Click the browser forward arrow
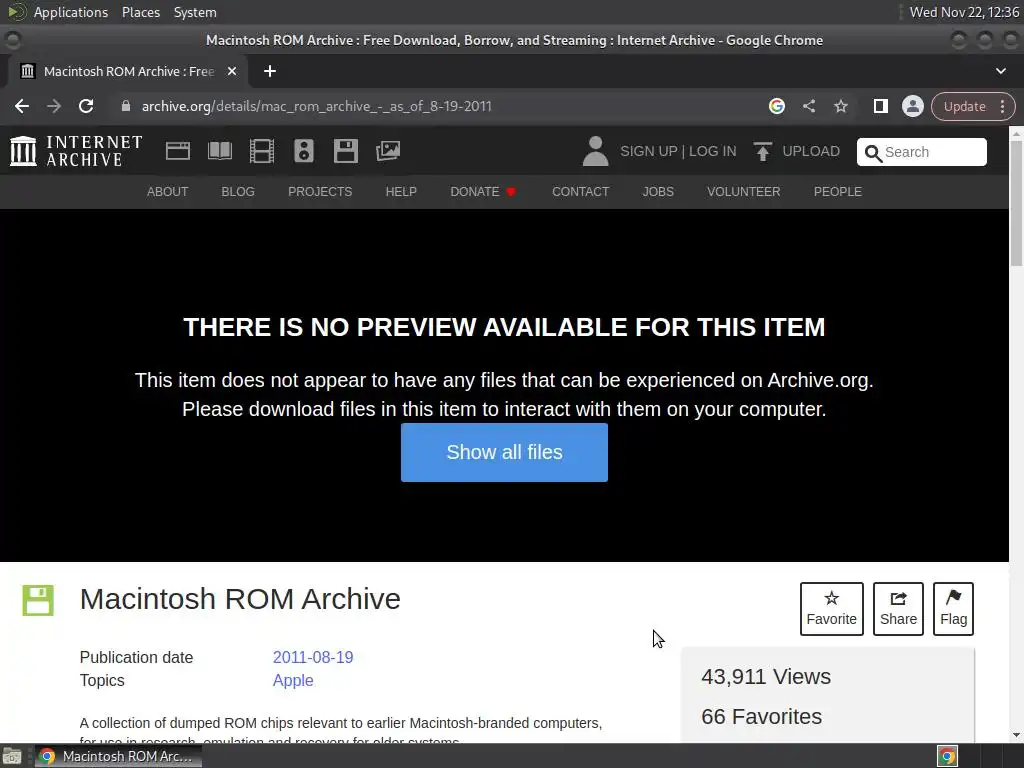The height and width of the screenshot is (768, 1024). 54,106
